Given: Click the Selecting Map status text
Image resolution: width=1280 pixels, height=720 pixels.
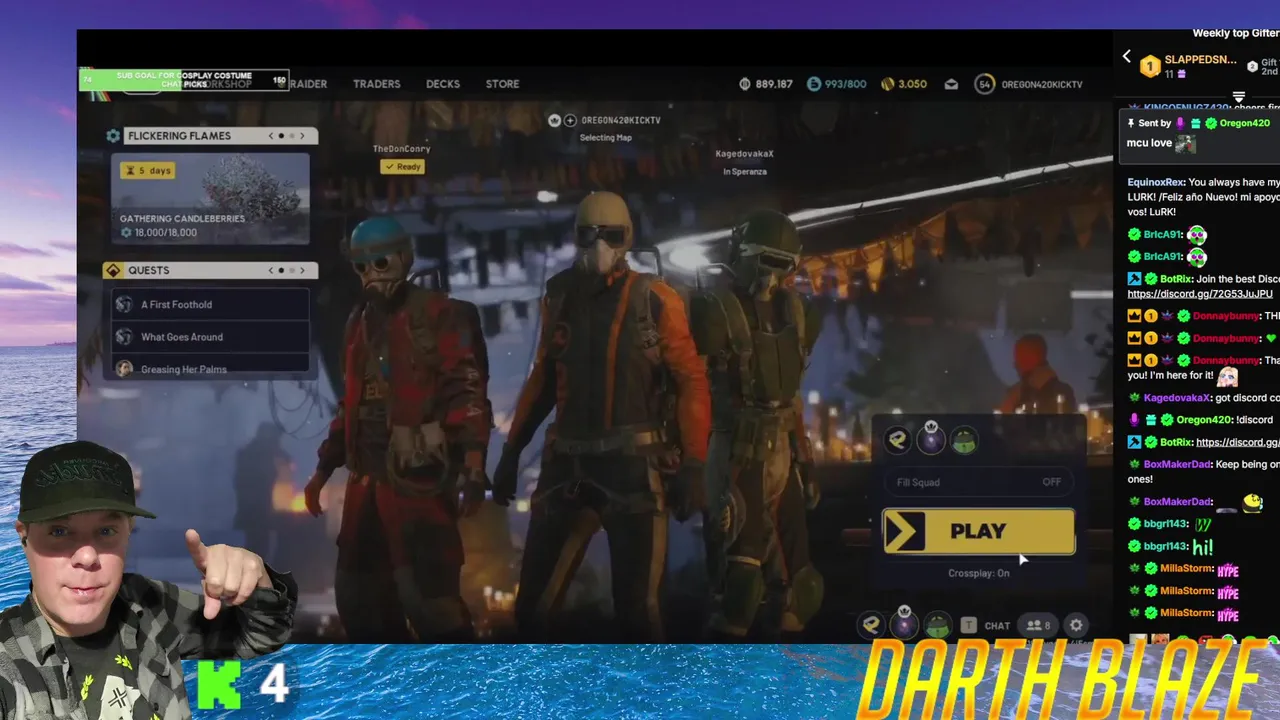Looking at the screenshot, I should click(x=606, y=138).
